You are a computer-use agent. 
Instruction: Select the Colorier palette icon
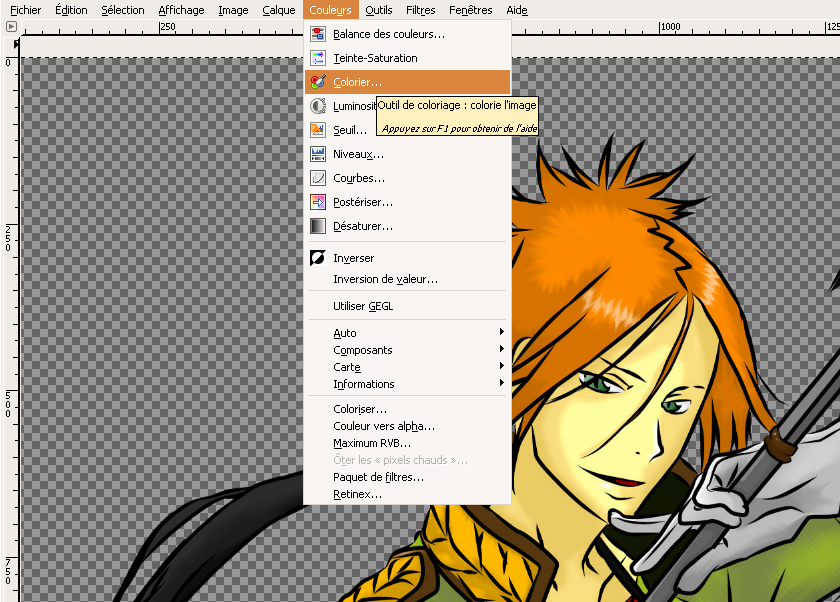[x=318, y=82]
